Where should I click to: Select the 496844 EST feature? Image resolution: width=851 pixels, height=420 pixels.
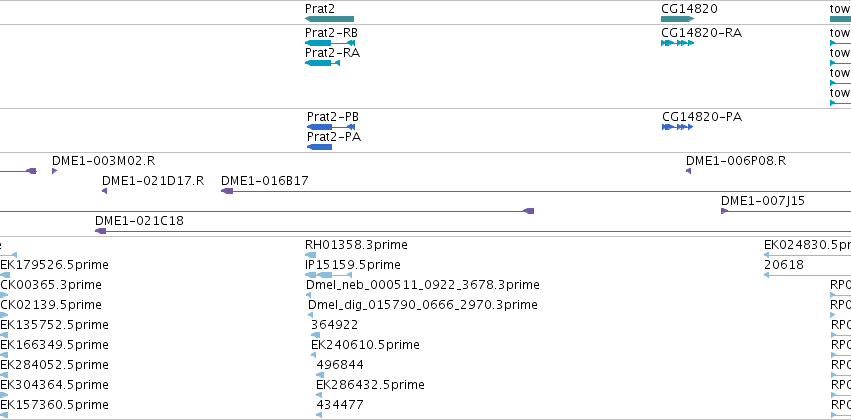tap(319, 375)
